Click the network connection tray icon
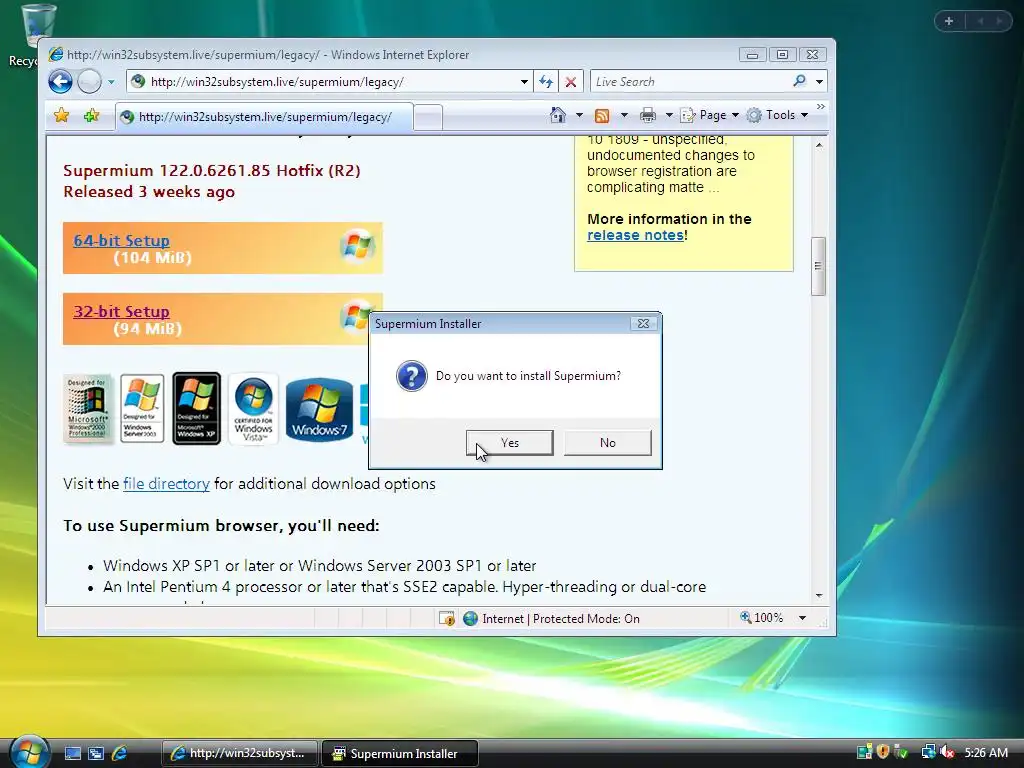 click(927, 752)
